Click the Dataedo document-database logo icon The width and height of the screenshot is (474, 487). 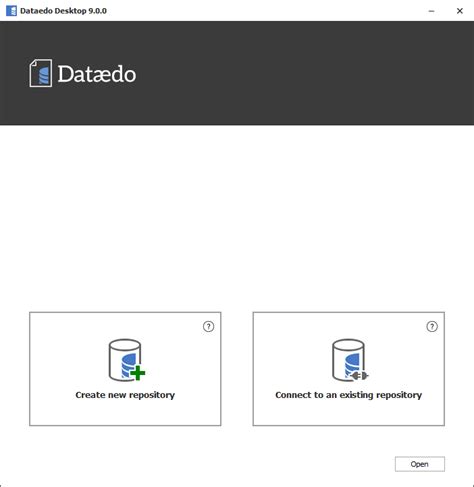(x=41, y=73)
